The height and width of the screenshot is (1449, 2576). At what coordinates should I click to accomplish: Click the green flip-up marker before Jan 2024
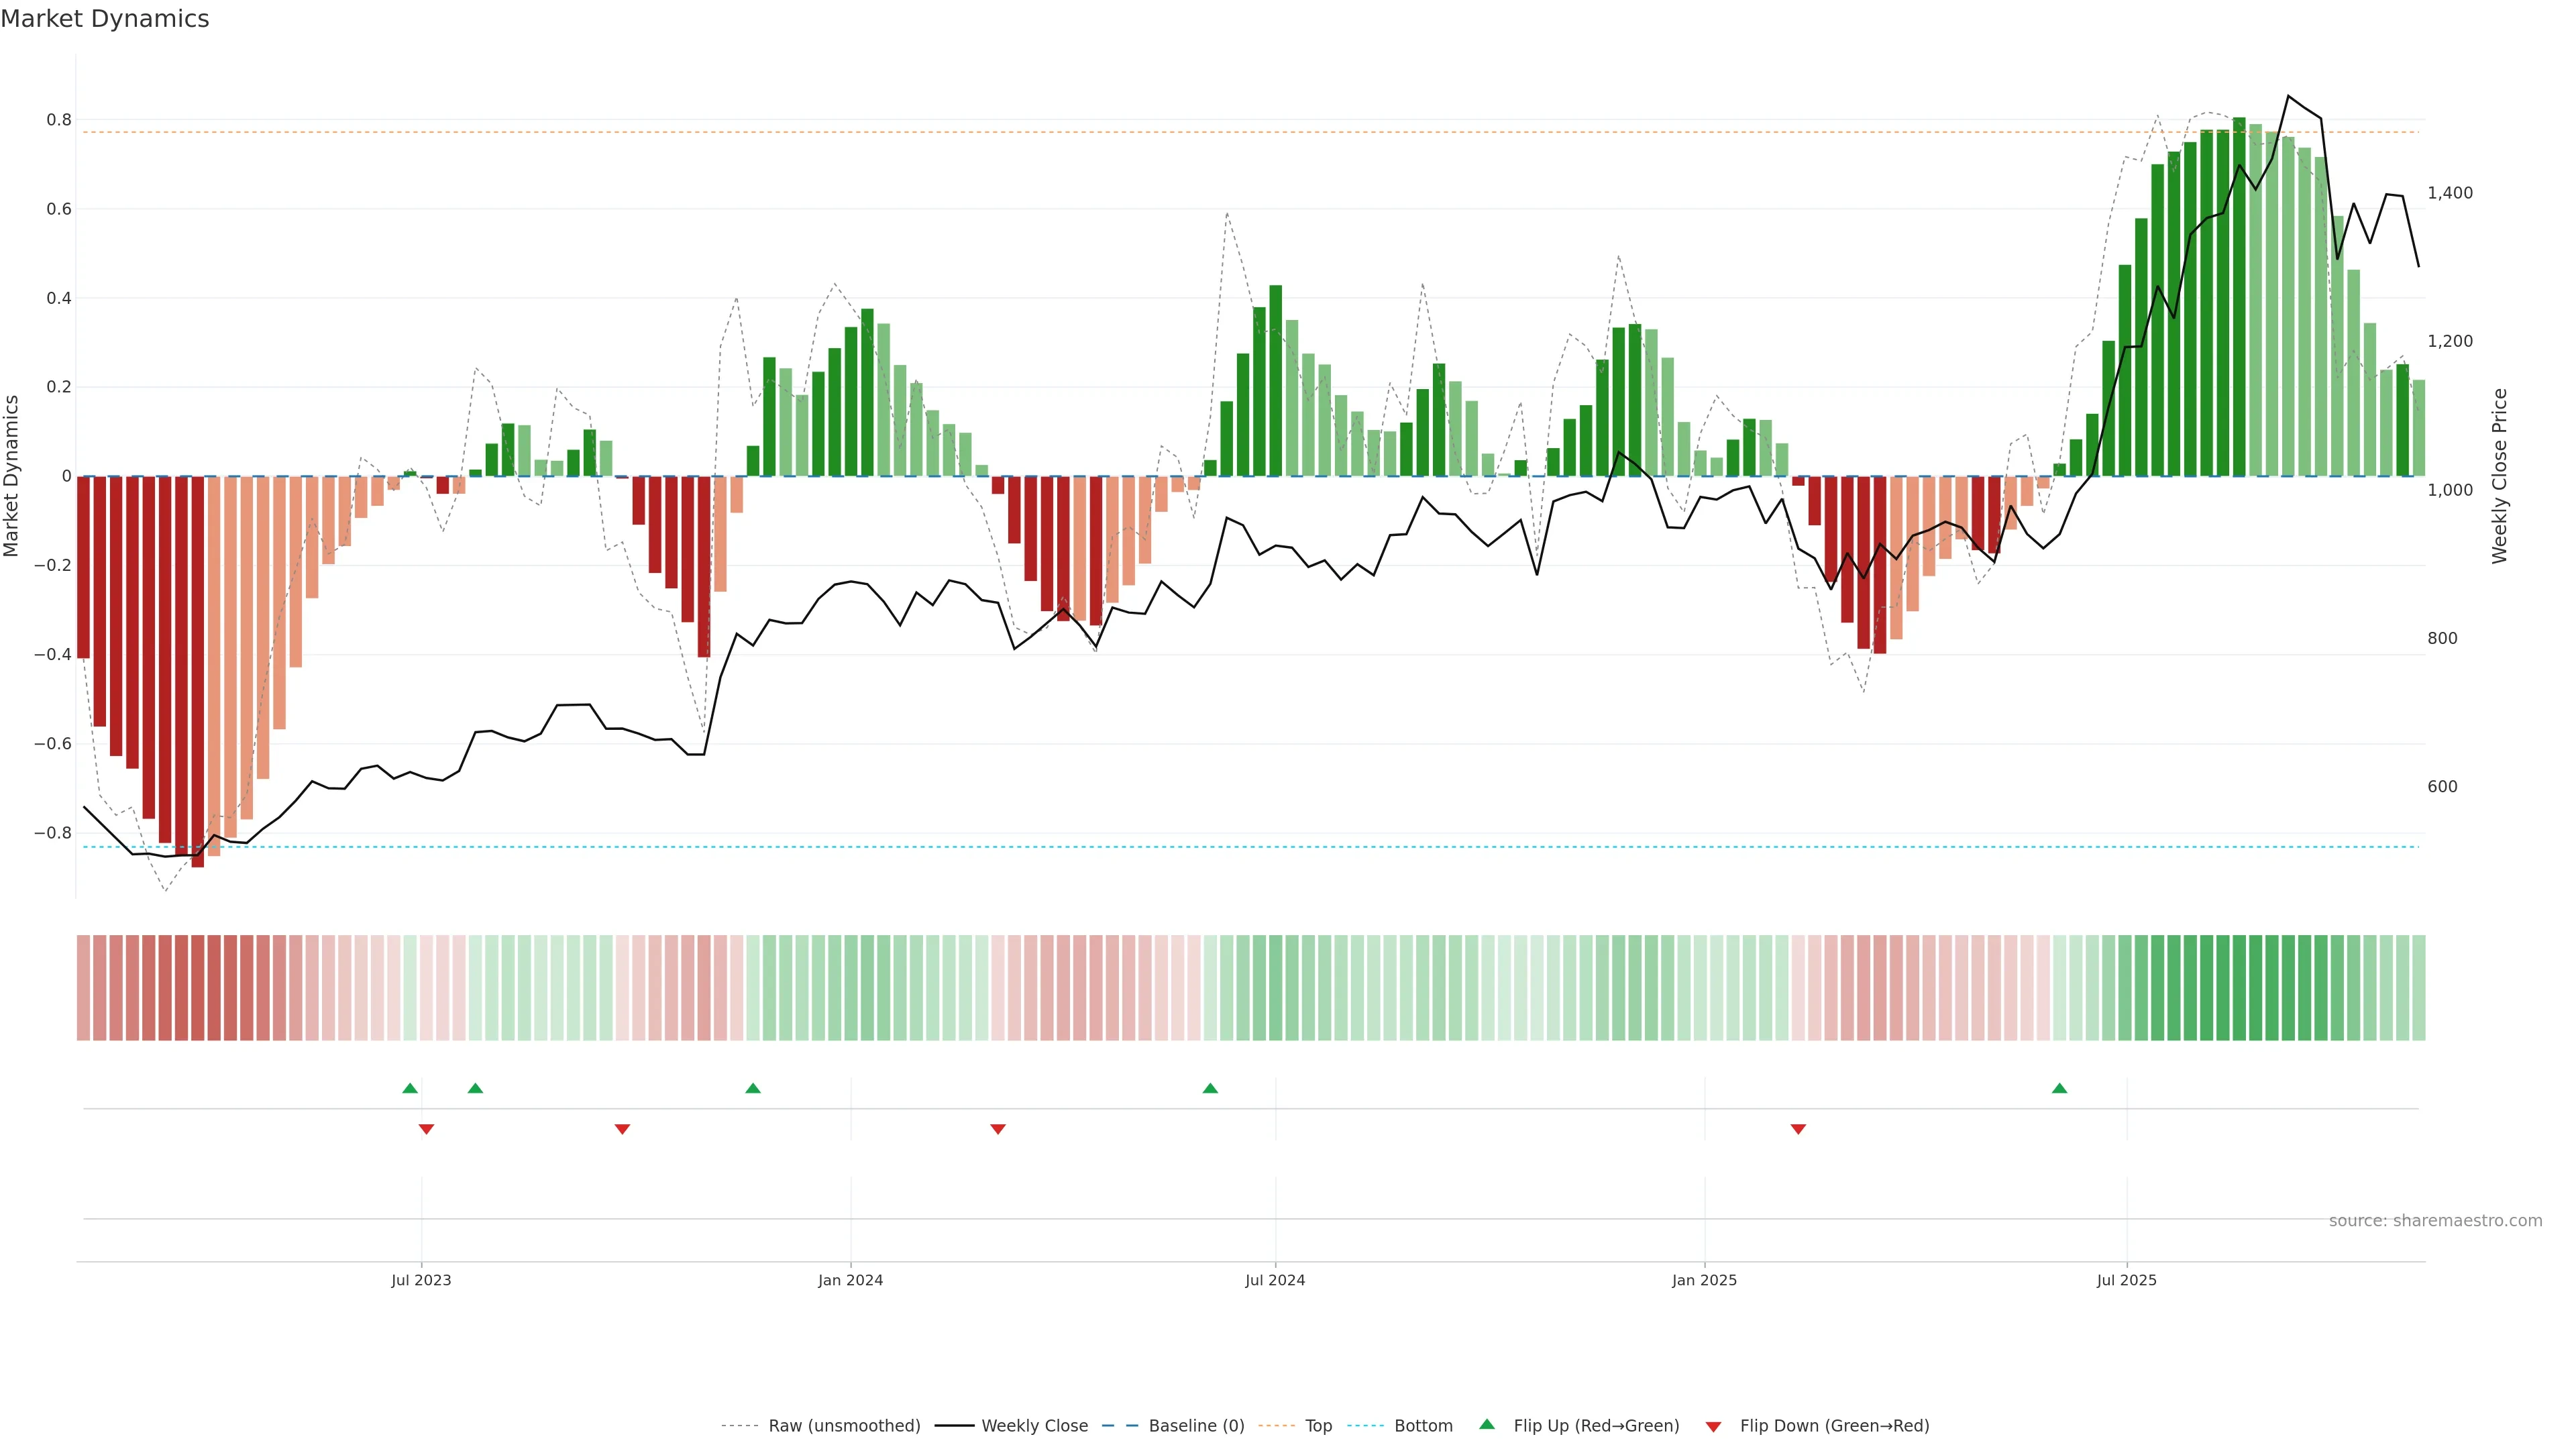(x=753, y=1088)
